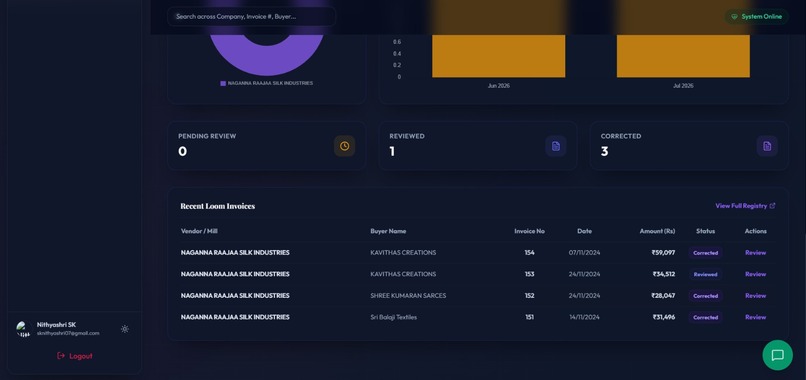This screenshot has width=806, height=380.
Task: Click the Pending Review stat card
Action: pyautogui.click(x=267, y=146)
